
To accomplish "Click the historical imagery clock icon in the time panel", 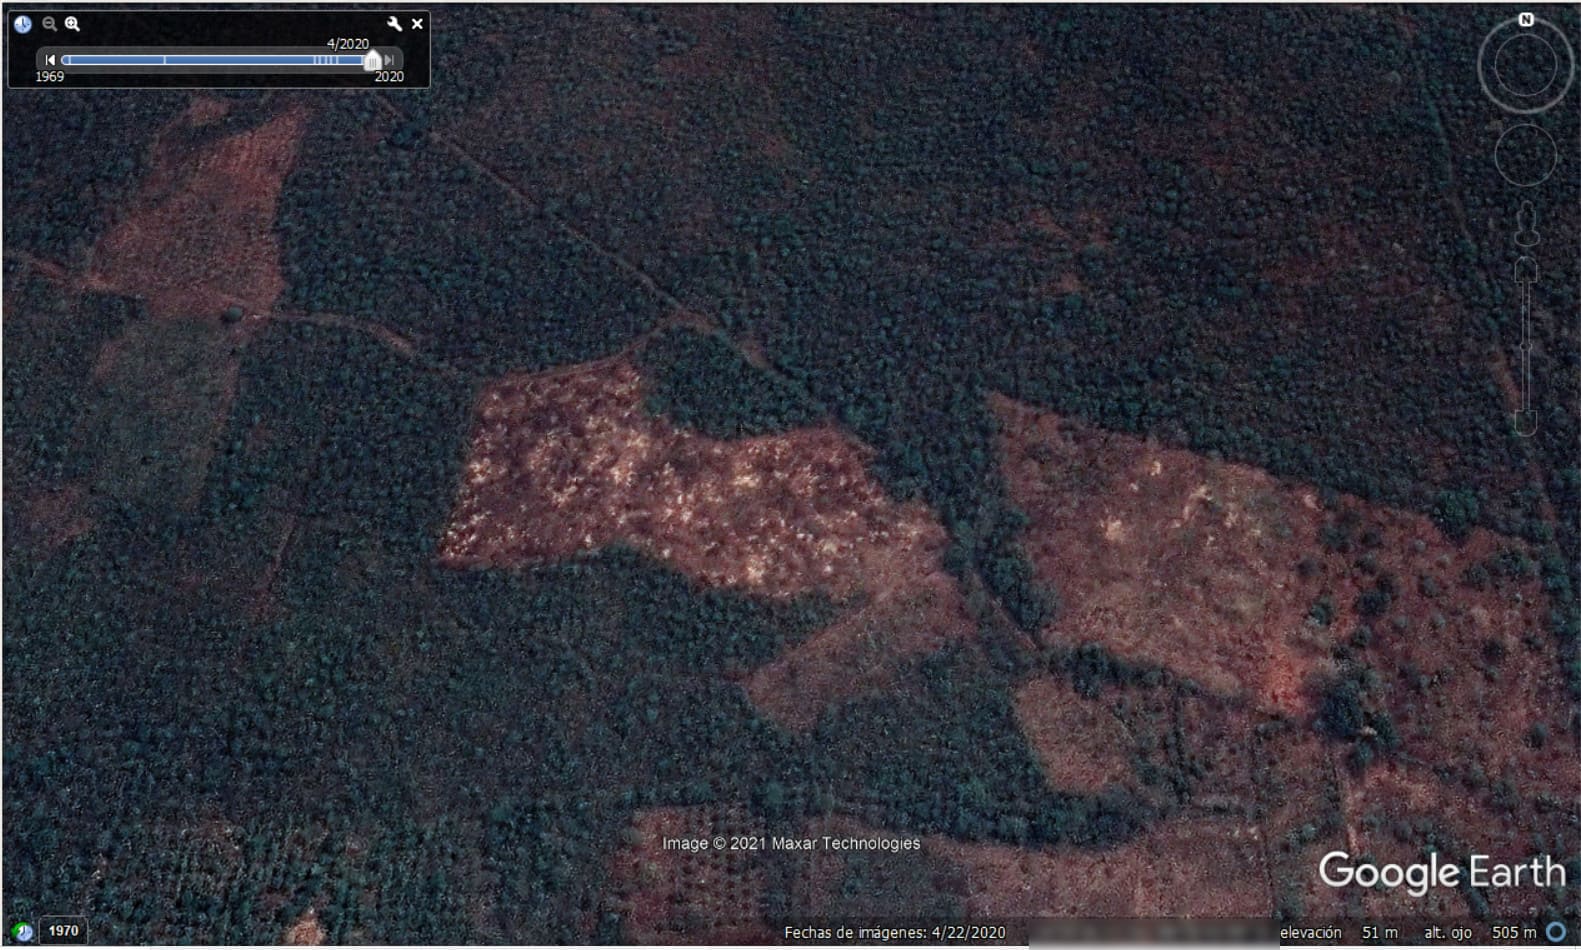I will coord(22,24).
